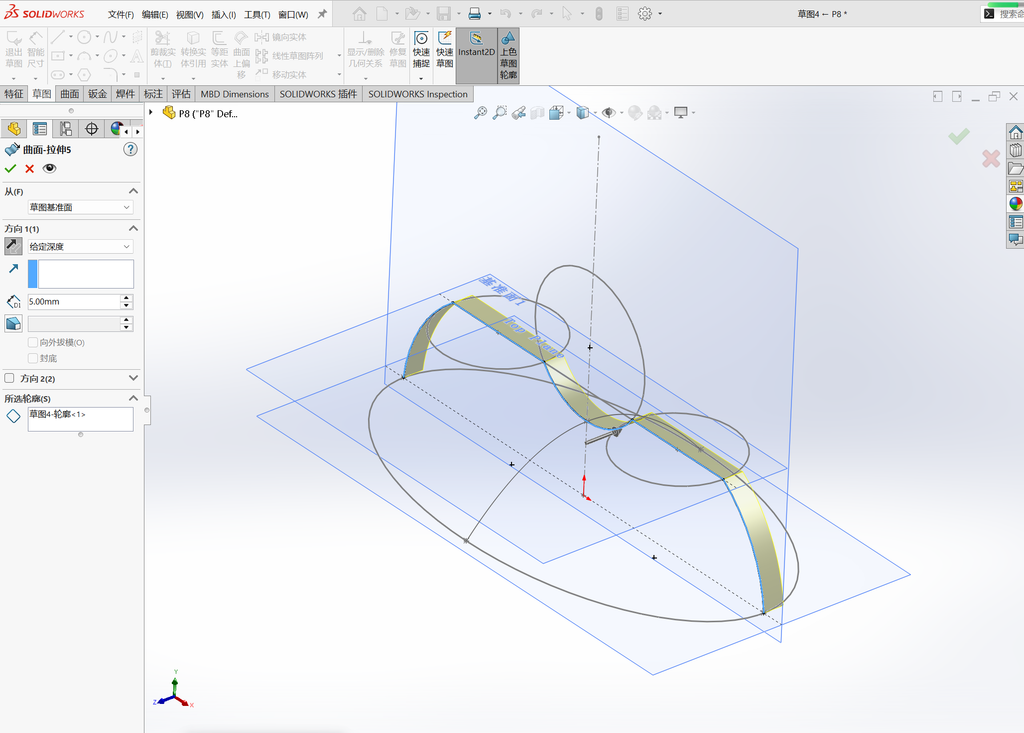Open the FeatureManager design tree tab
Image resolution: width=1024 pixels, height=733 pixels.
(x=14, y=129)
